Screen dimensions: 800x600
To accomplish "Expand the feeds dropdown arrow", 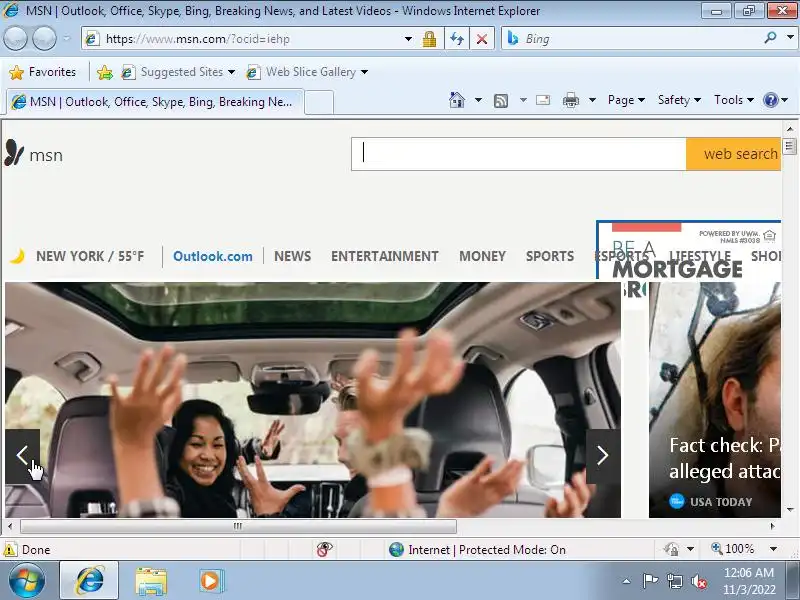I will 523,100.
